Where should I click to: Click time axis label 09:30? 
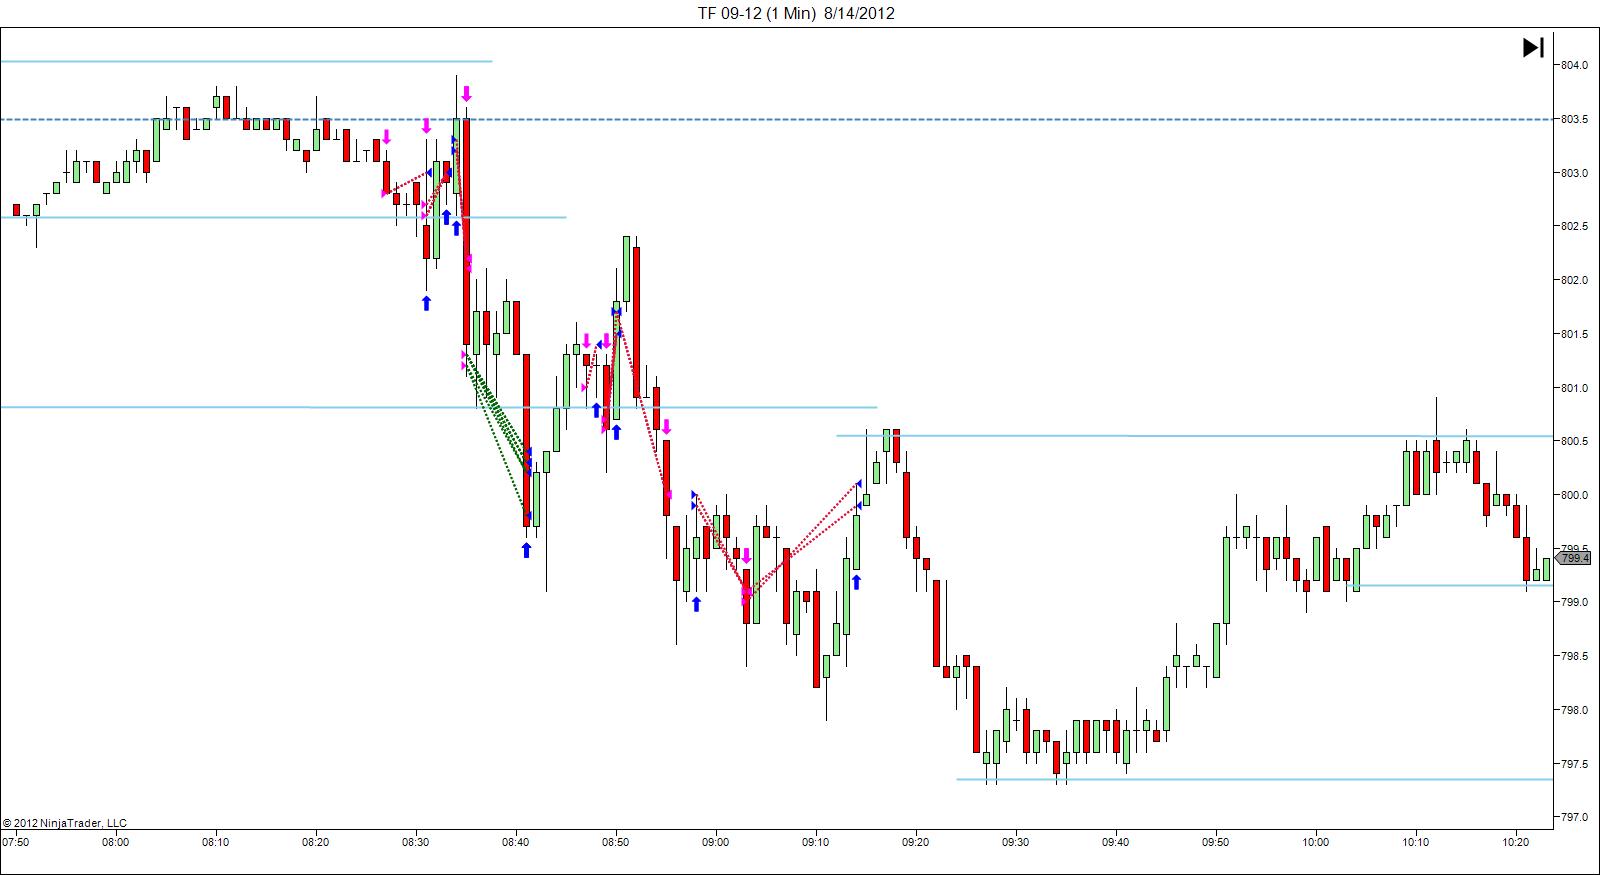[1015, 843]
